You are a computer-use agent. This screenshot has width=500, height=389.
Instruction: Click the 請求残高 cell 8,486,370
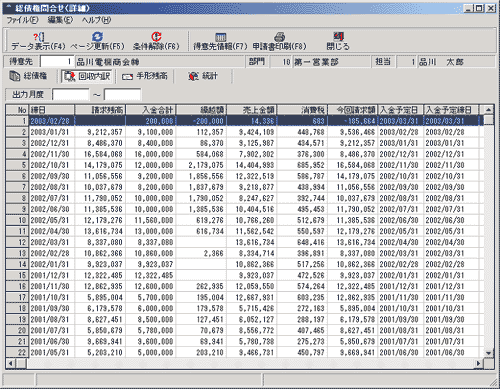(x=100, y=143)
